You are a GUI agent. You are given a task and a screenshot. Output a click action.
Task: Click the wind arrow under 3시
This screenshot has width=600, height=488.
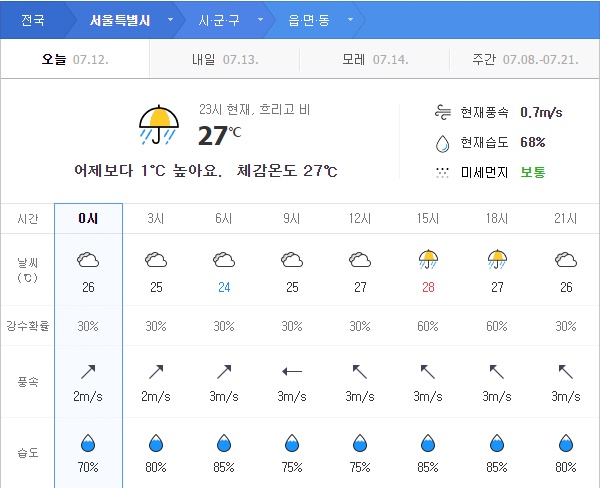pos(156,371)
